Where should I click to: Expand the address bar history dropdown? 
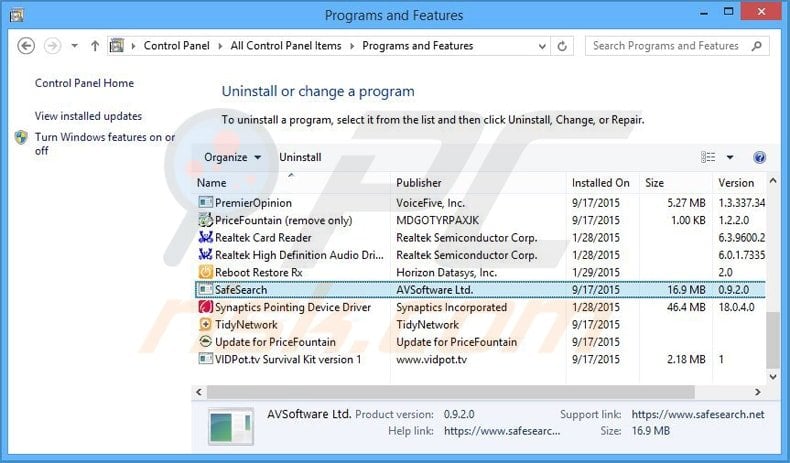click(x=542, y=46)
